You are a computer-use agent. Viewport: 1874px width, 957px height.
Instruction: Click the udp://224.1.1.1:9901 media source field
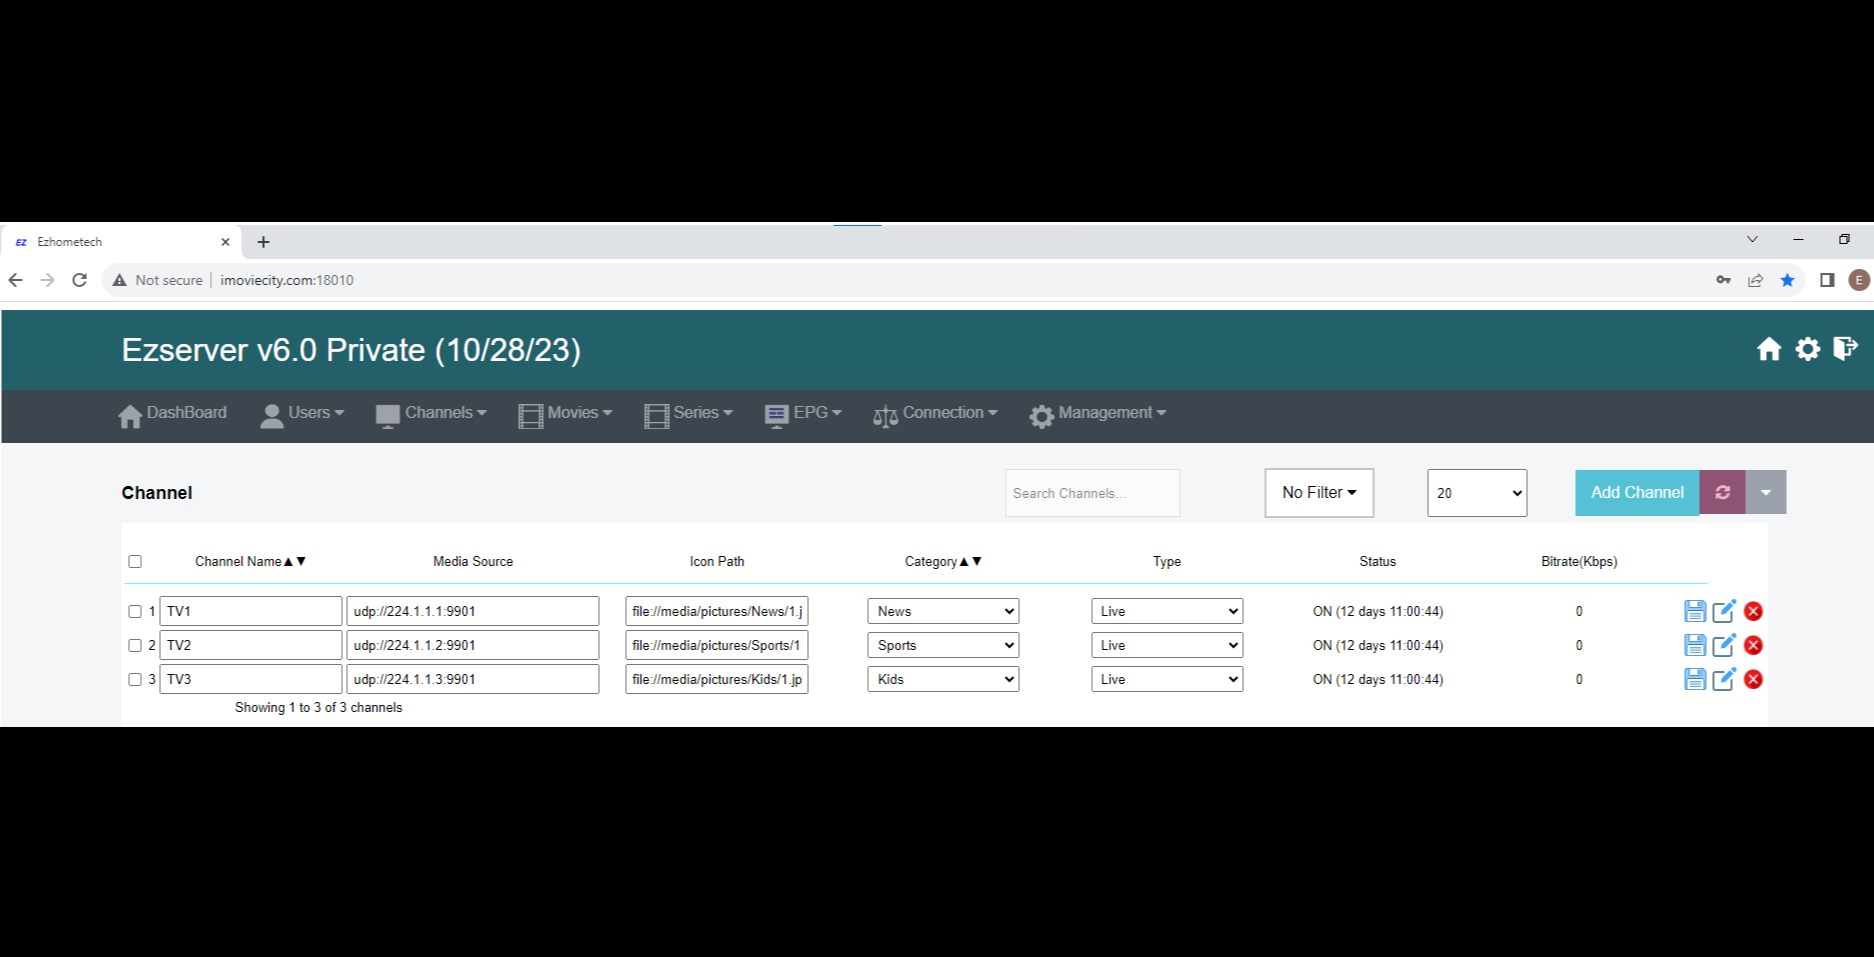coord(473,611)
